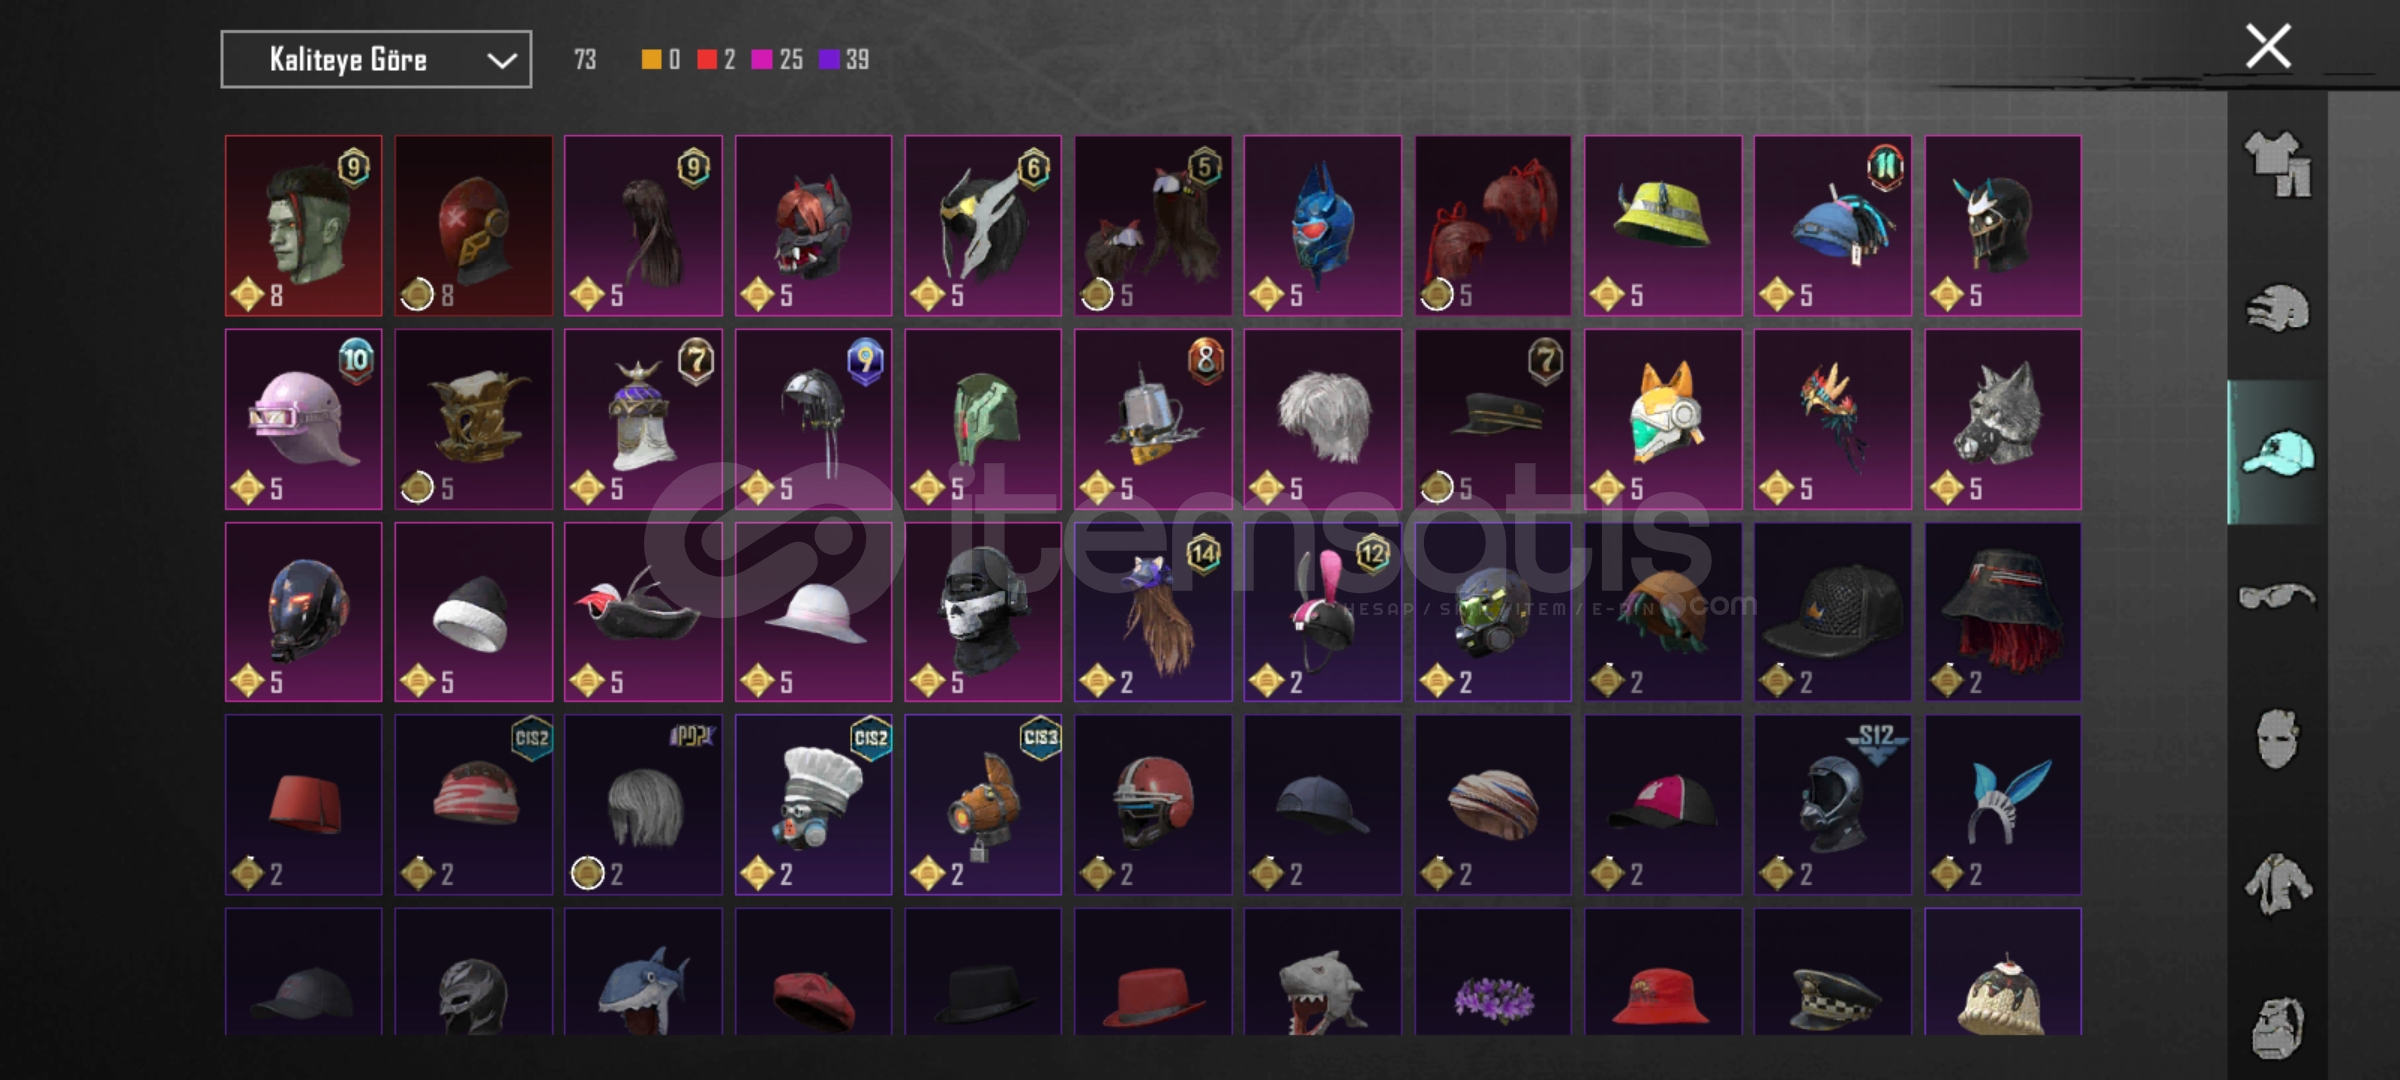Select the S12 season helmet item

coord(1832,804)
